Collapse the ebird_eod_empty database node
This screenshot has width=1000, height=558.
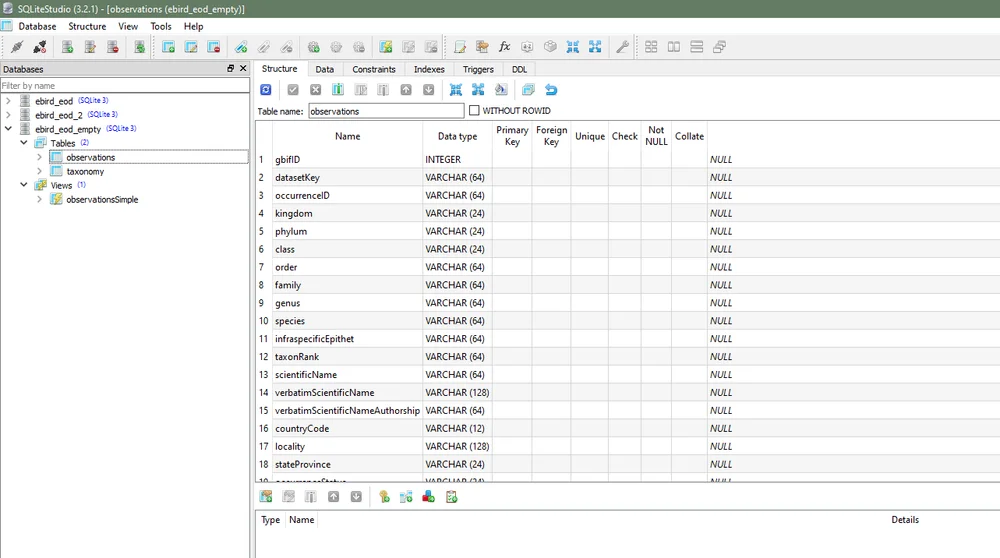tap(8, 129)
